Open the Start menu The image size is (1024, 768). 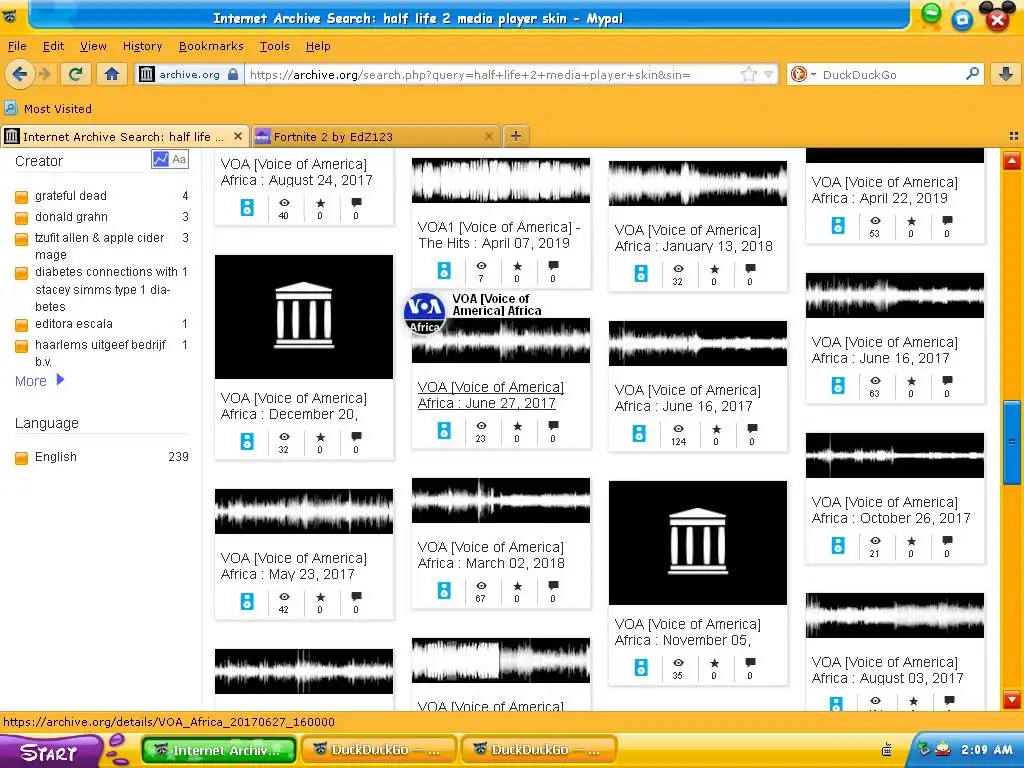pos(50,751)
